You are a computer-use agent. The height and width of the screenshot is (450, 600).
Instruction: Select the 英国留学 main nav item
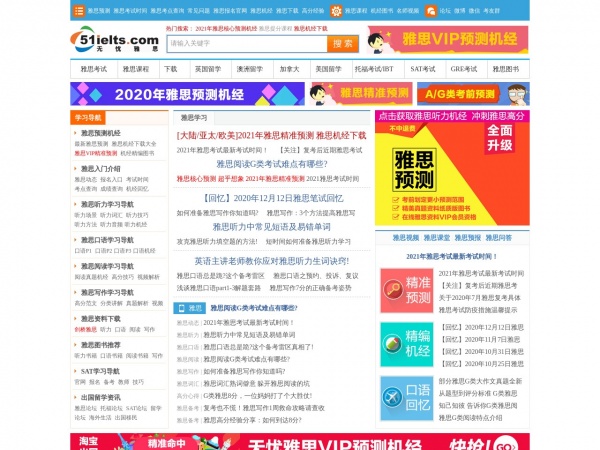208,69
